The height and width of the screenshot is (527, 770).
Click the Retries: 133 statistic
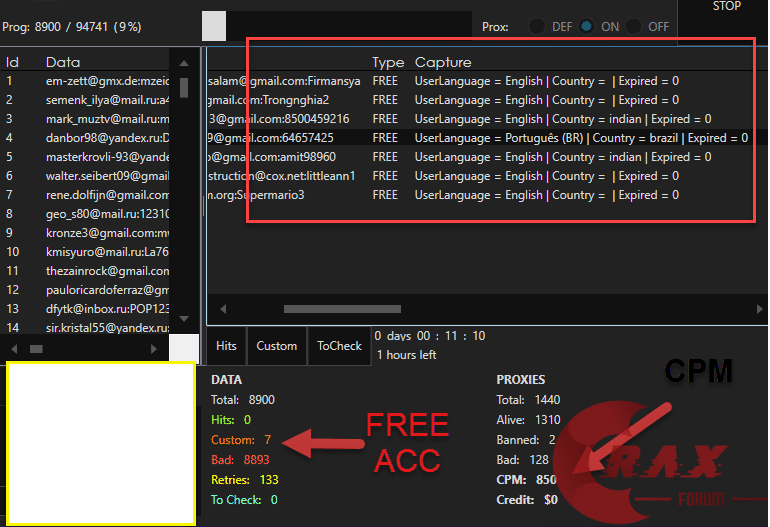(245, 480)
